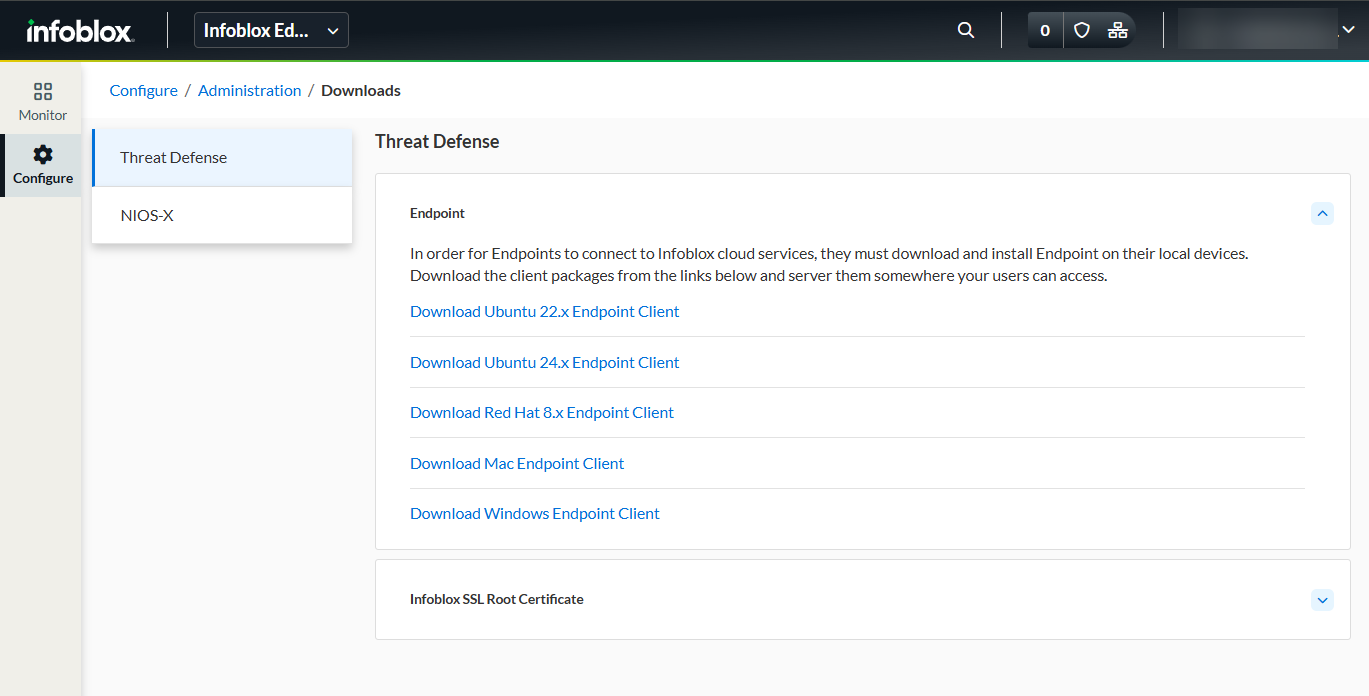Switch to the NIOS-X tab

pyautogui.click(x=222, y=215)
